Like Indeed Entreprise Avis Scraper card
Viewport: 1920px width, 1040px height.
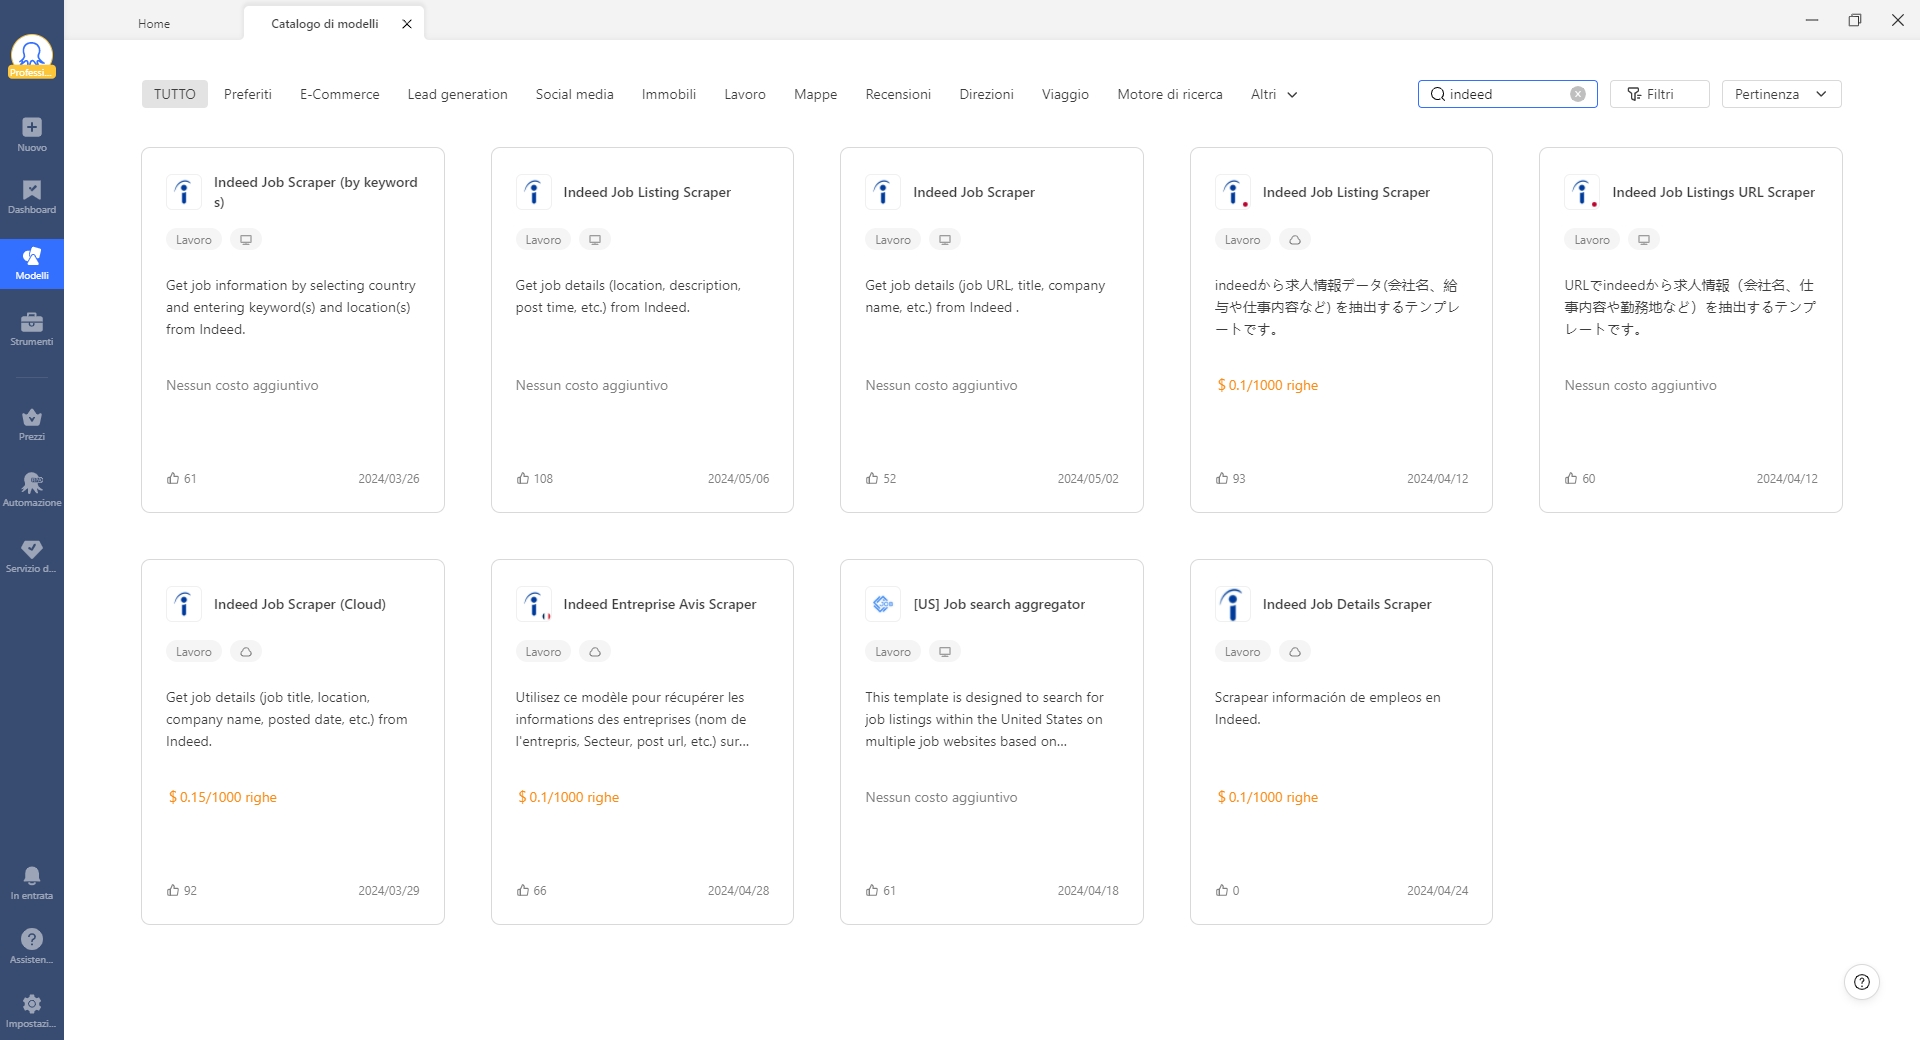coord(523,890)
